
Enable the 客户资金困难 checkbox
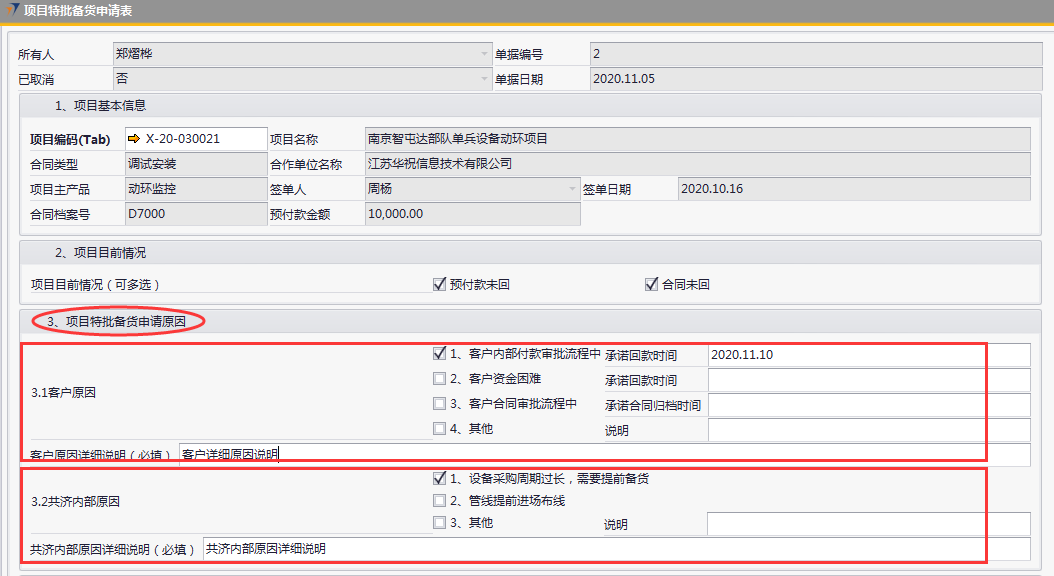pos(439,379)
